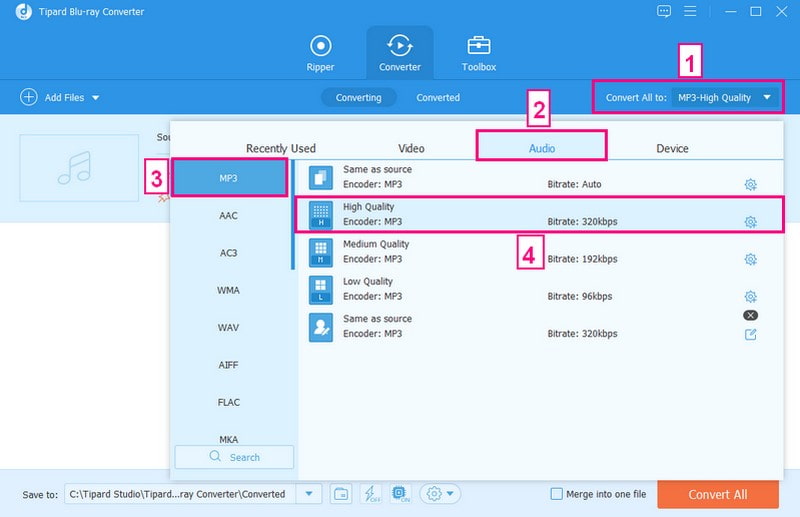The width and height of the screenshot is (800, 517).
Task: Select AC3 format in sidebar
Action: [229, 253]
